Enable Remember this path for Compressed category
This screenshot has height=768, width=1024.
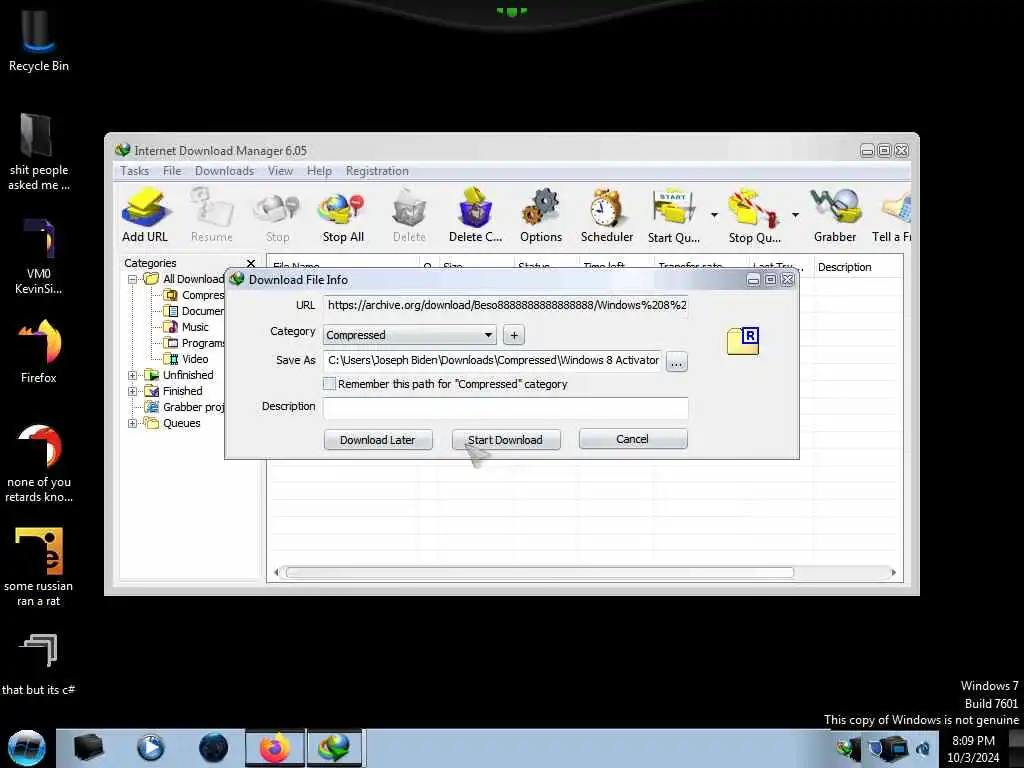point(330,384)
